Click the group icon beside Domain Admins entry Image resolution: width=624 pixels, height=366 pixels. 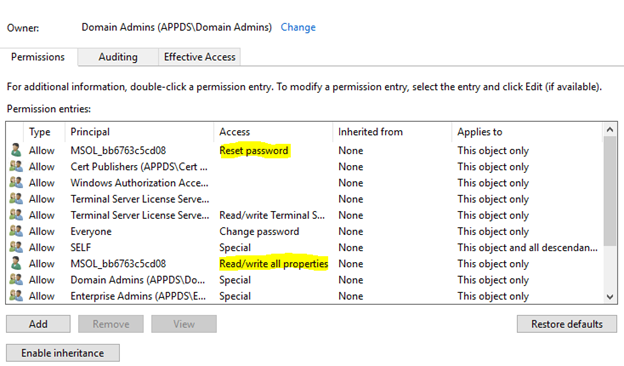pos(16,280)
